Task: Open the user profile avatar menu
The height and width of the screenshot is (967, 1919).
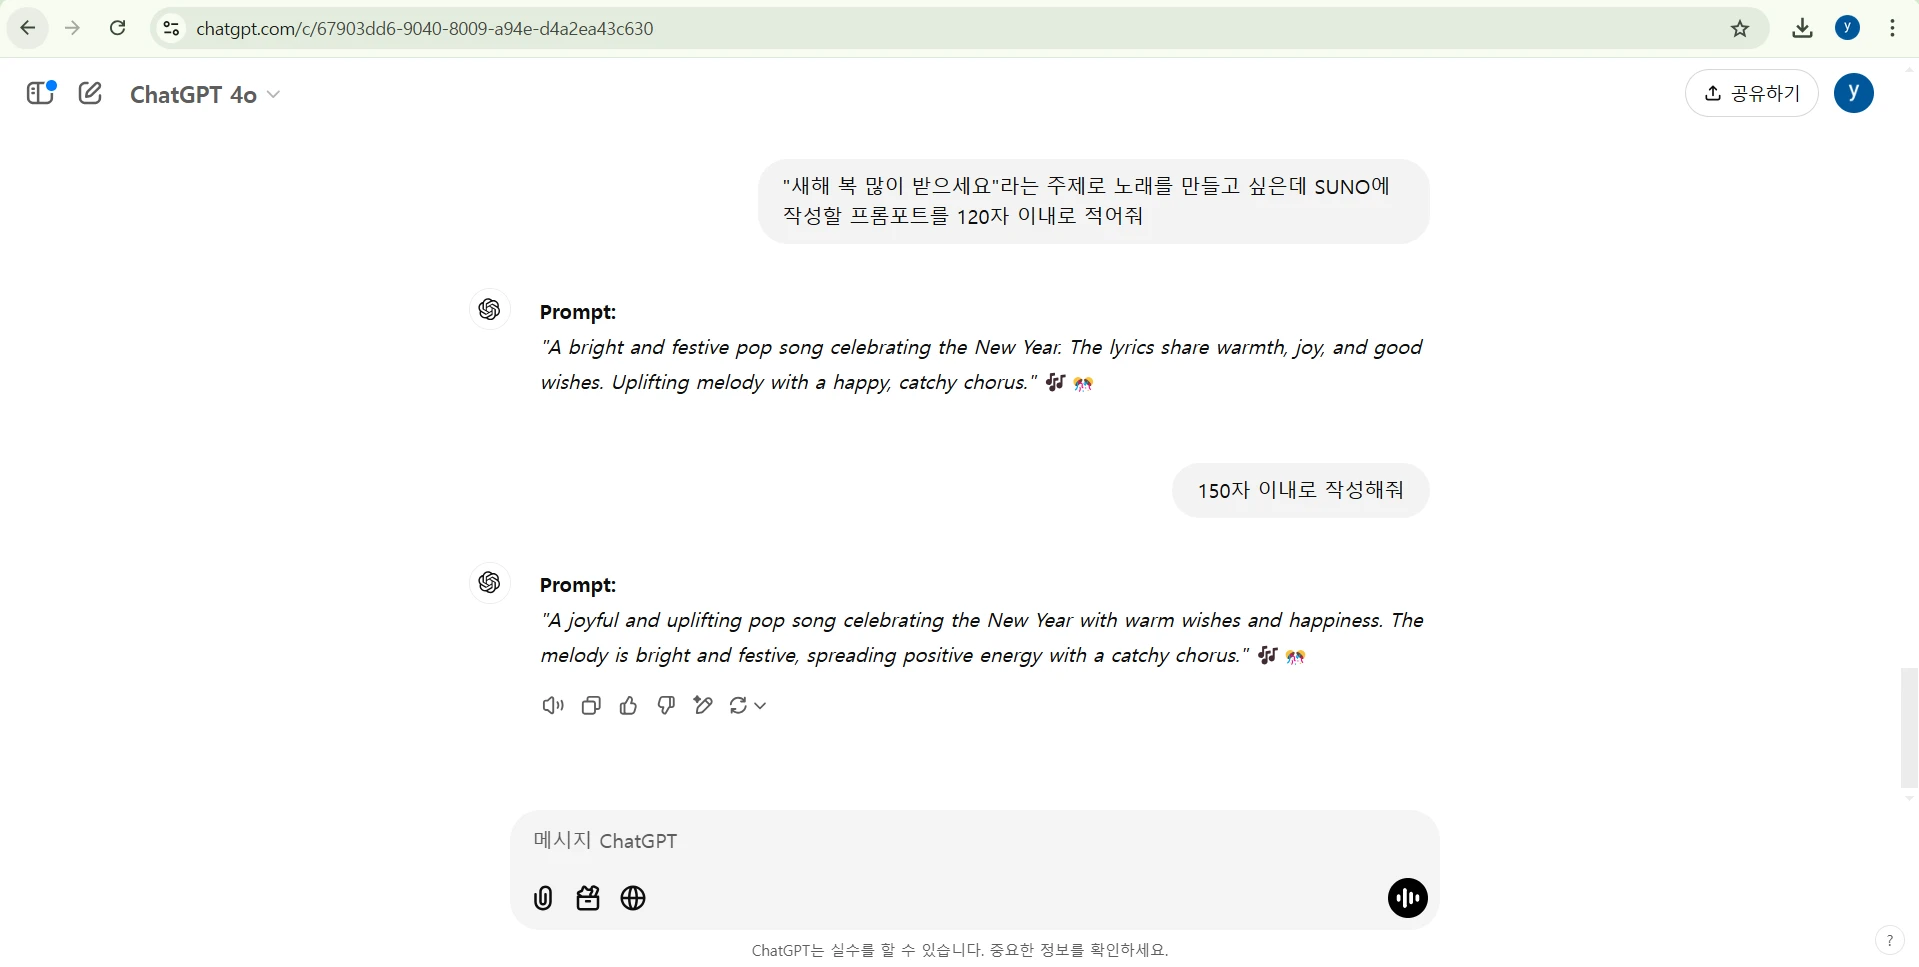Action: tap(1853, 93)
